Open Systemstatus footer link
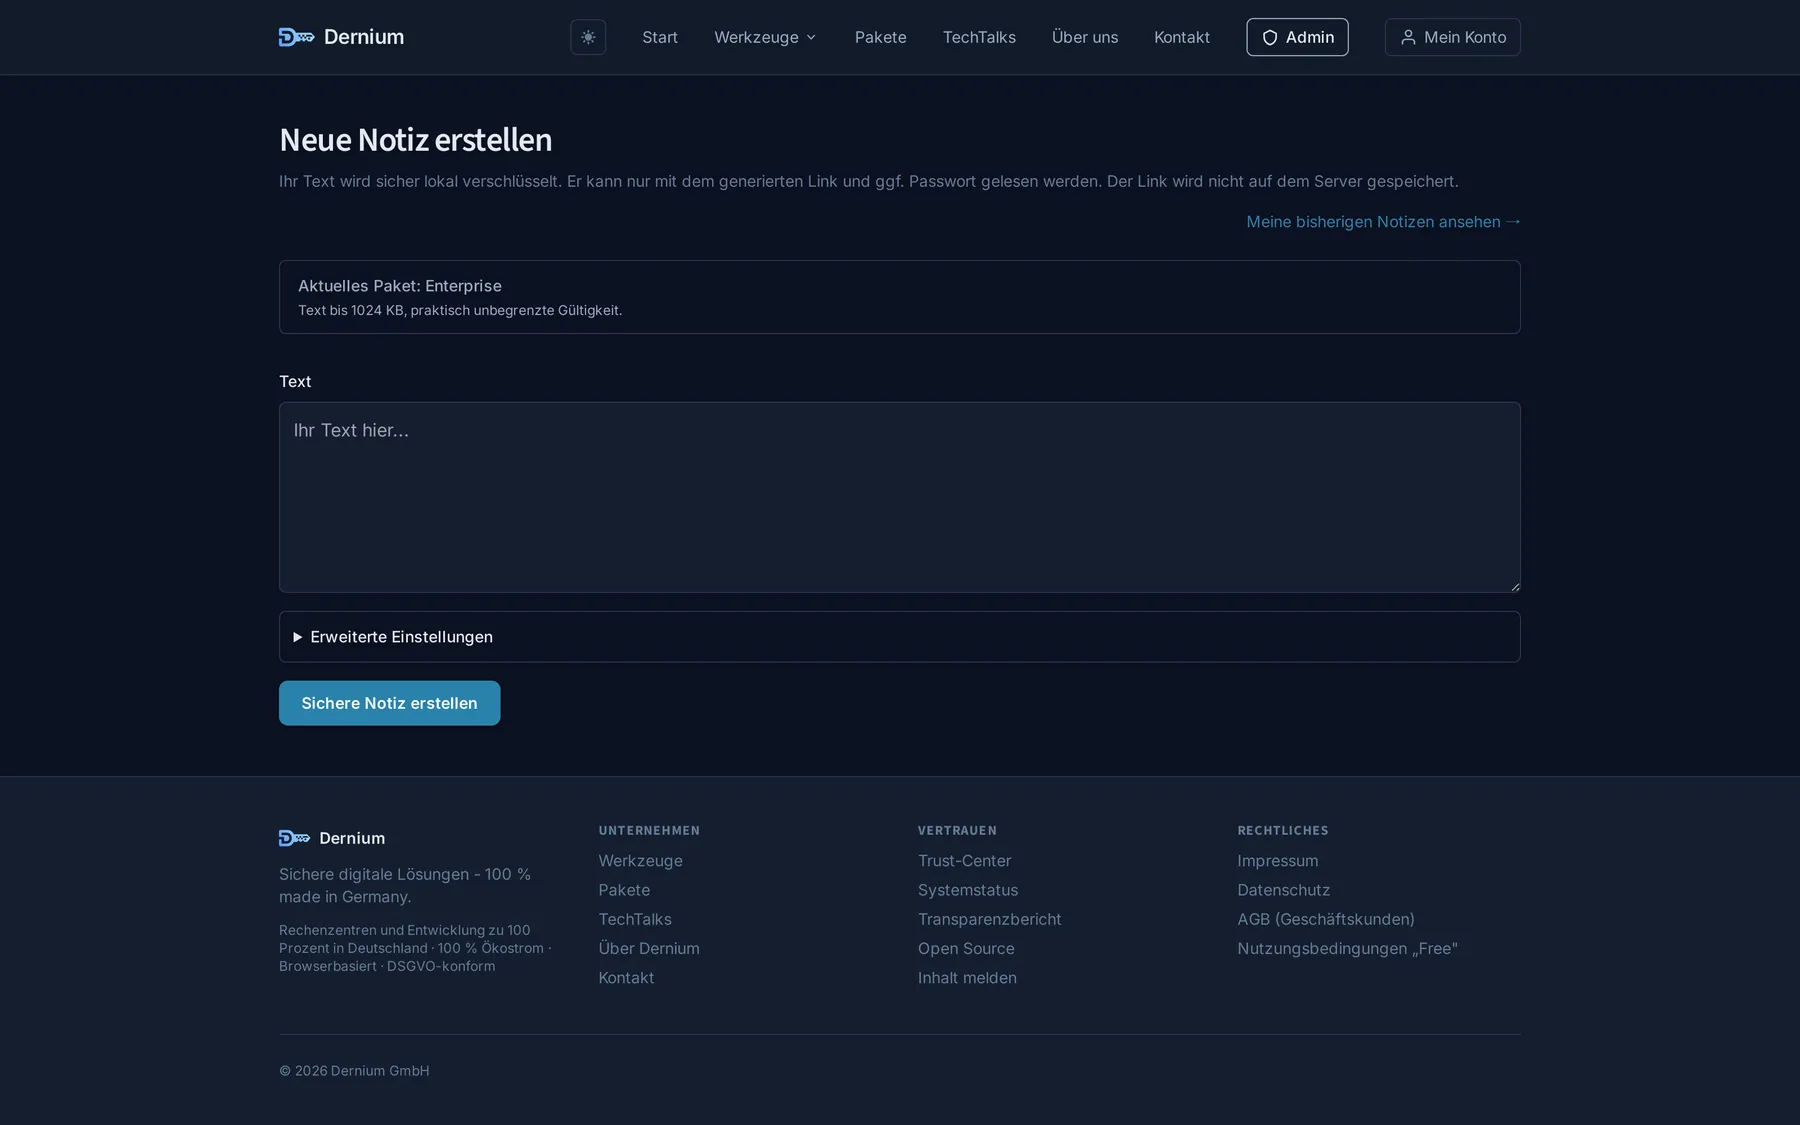The height and width of the screenshot is (1125, 1800). (968, 890)
